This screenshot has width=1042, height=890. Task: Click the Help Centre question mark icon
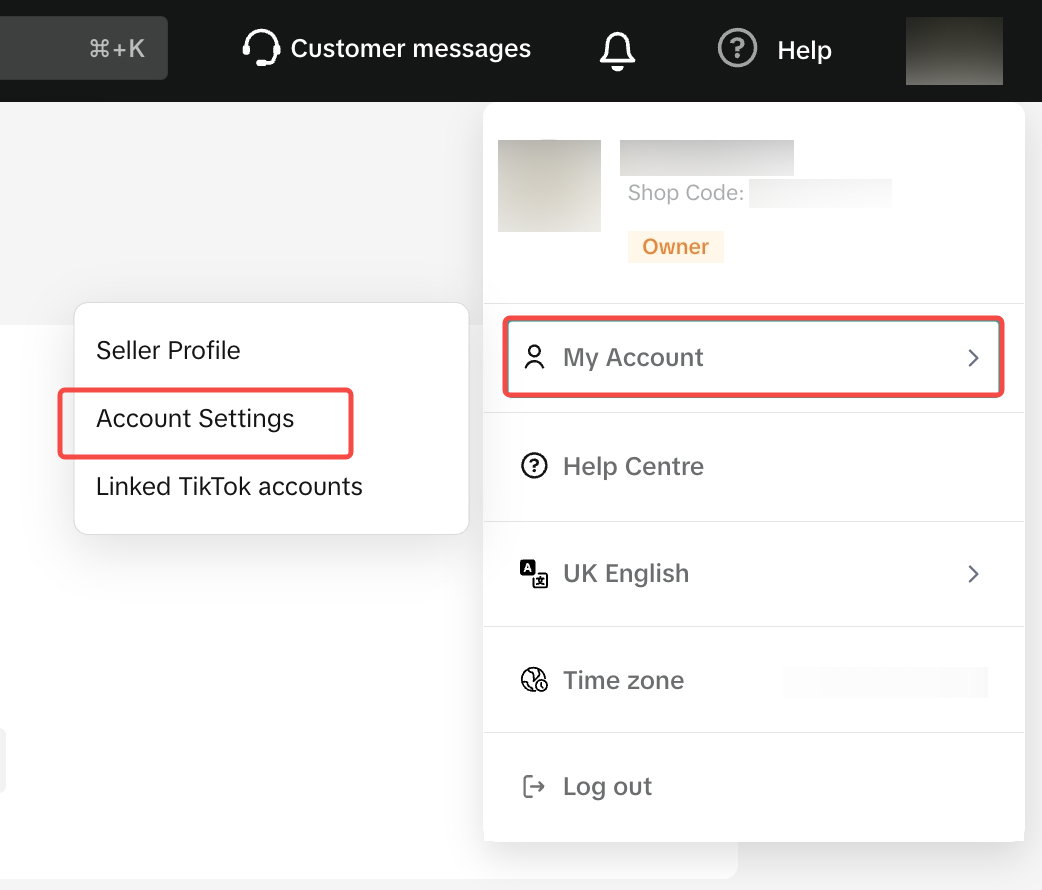(x=535, y=466)
